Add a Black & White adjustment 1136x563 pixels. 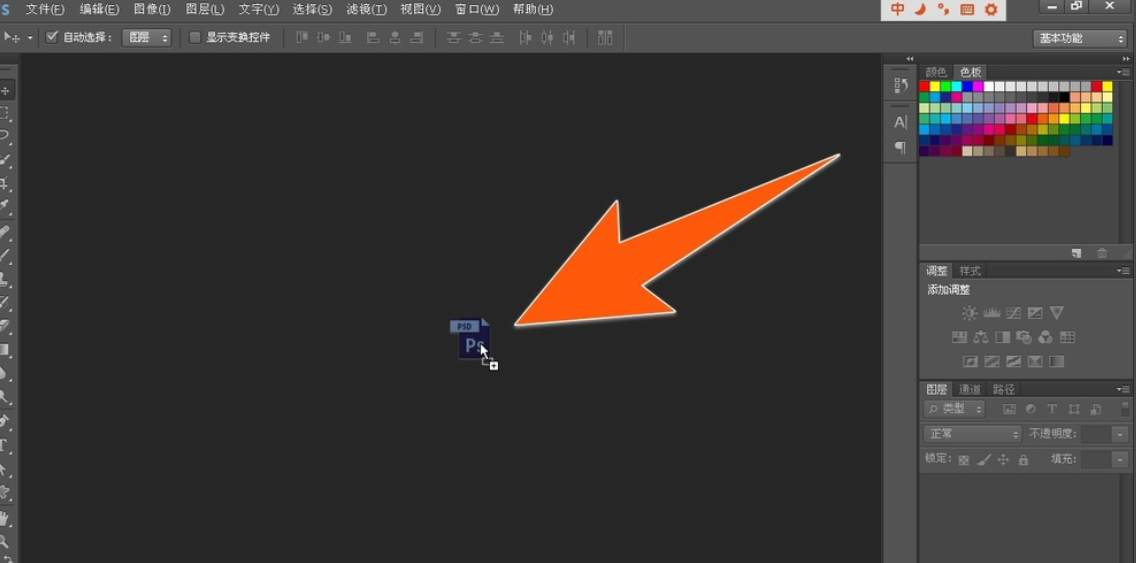tap(1003, 337)
